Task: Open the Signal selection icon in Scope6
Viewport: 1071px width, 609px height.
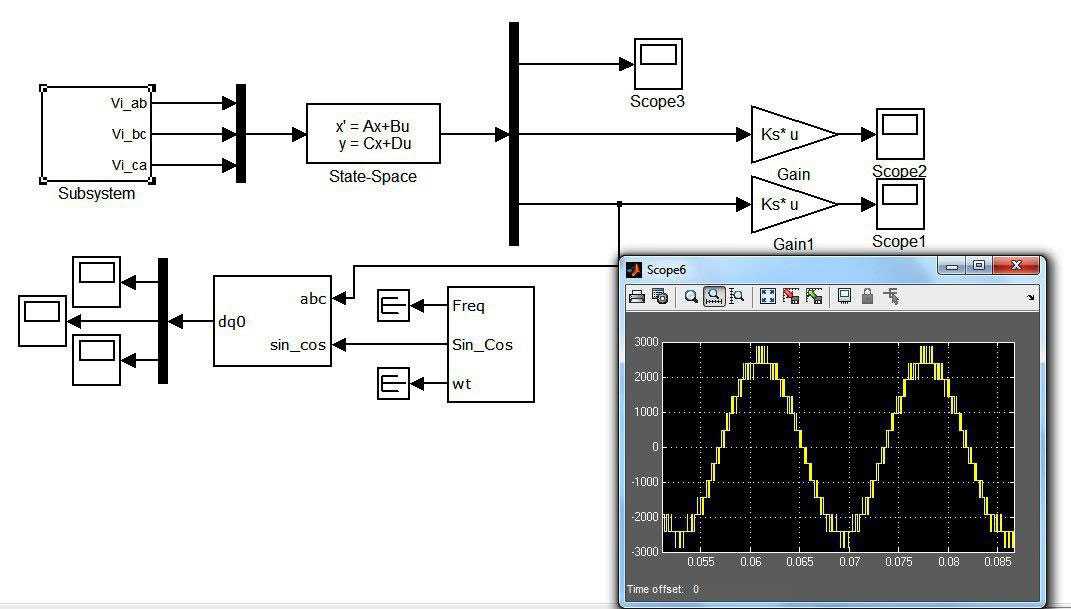Action: (891, 297)
